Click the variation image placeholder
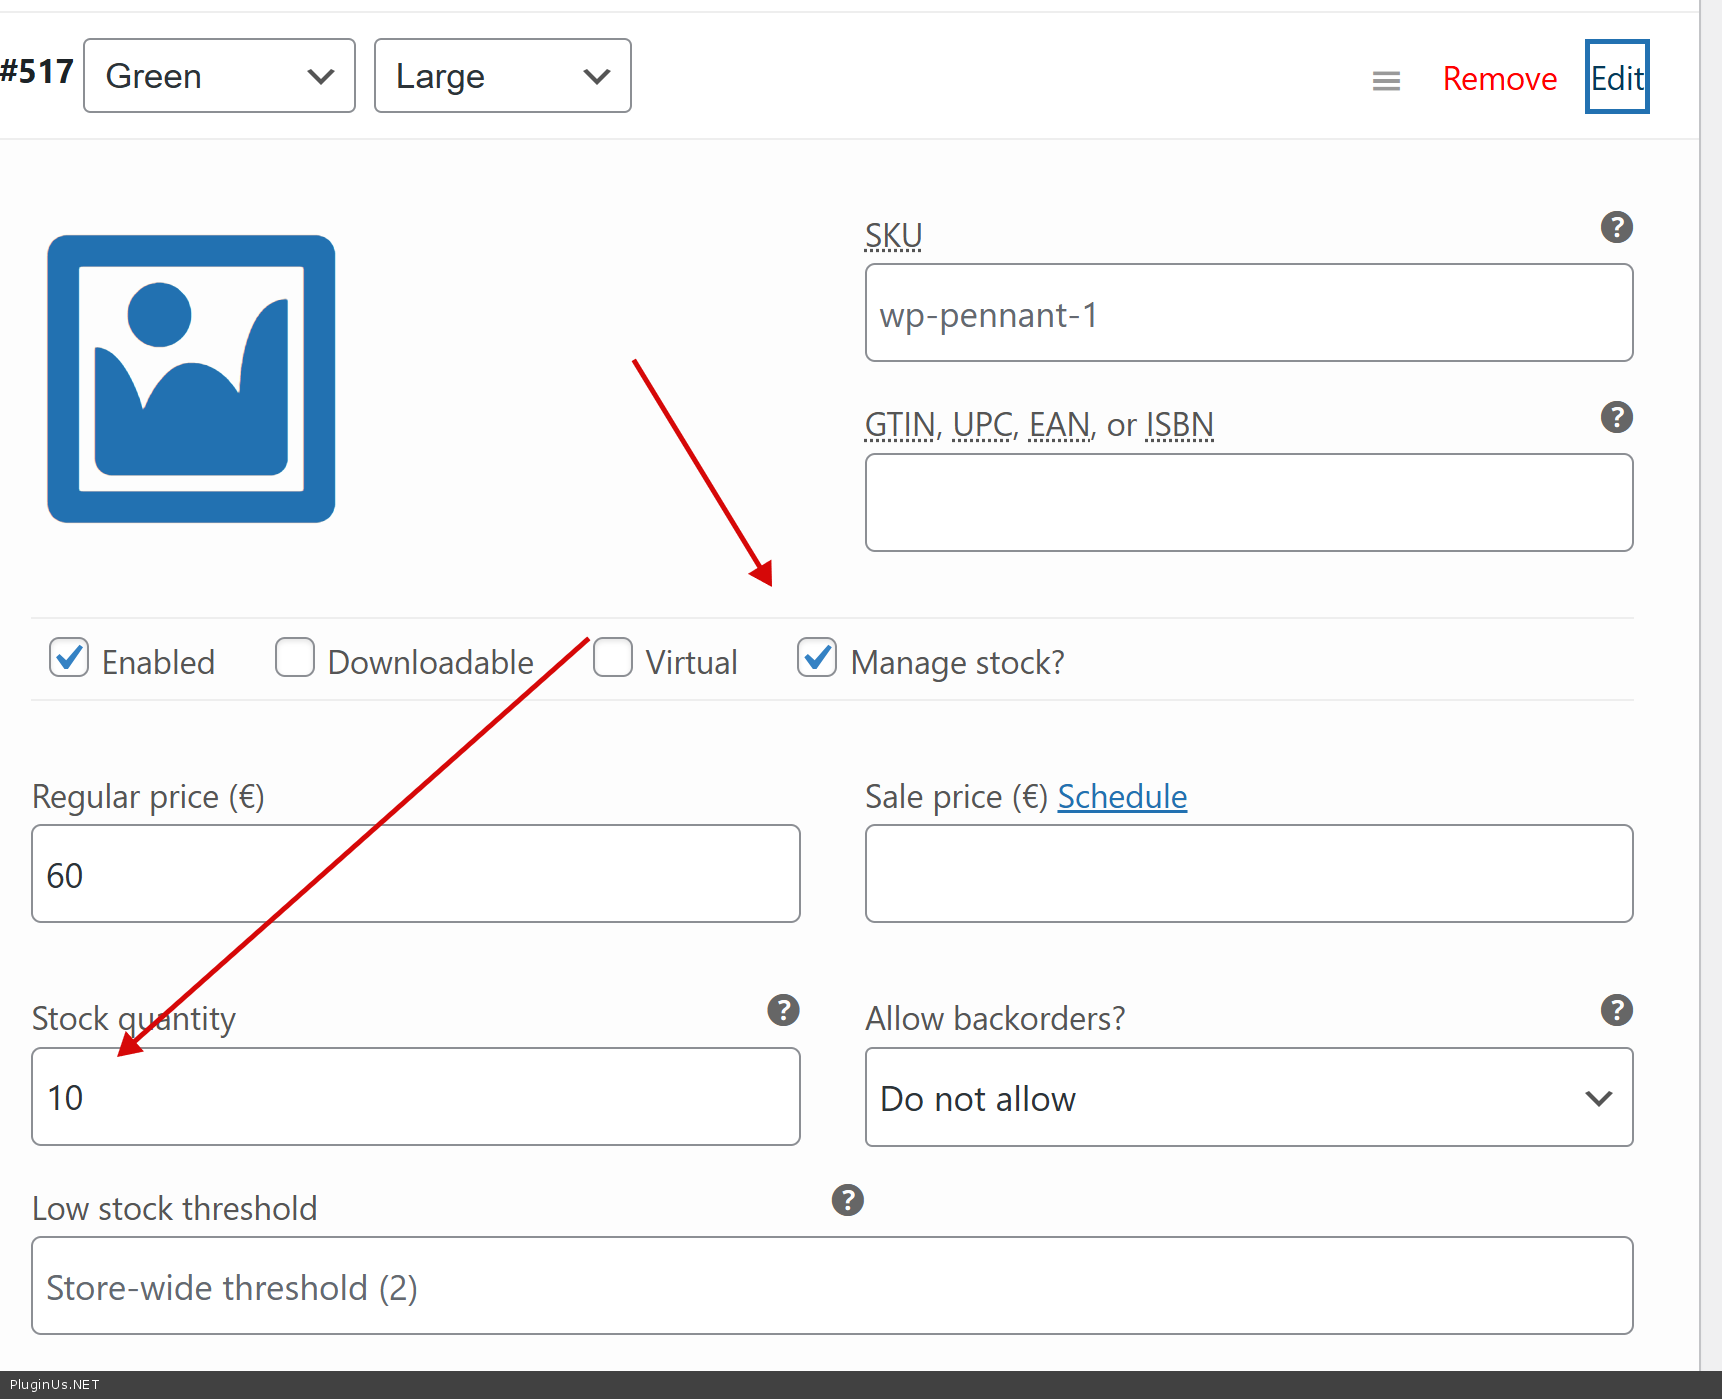Screen dimensions: 1722x1399 191,379
